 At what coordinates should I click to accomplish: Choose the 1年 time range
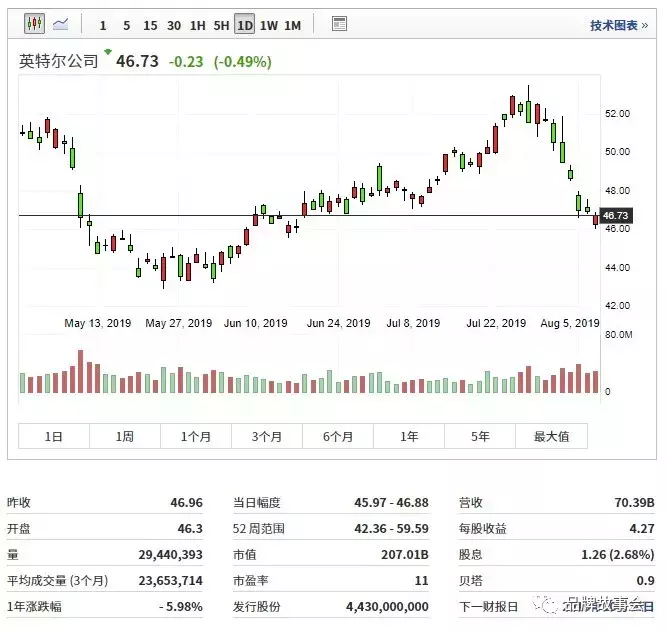(x=409, y=436)
